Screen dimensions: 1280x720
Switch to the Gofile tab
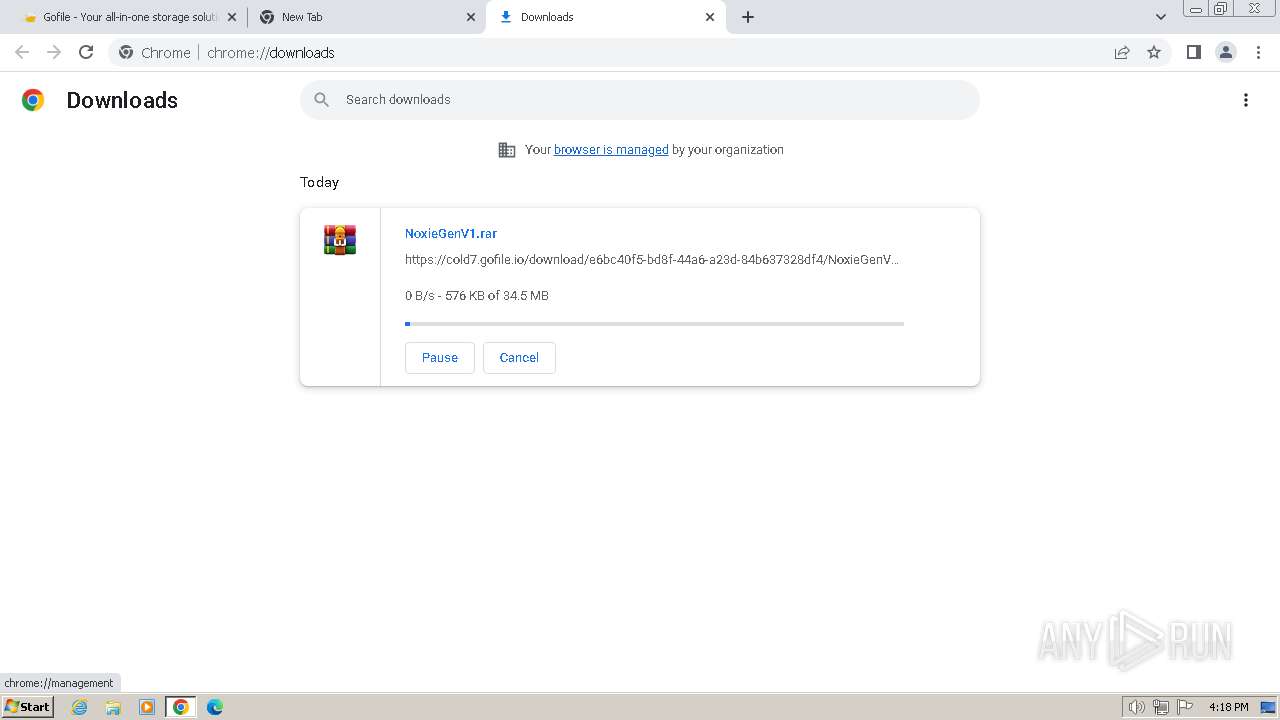129,17
